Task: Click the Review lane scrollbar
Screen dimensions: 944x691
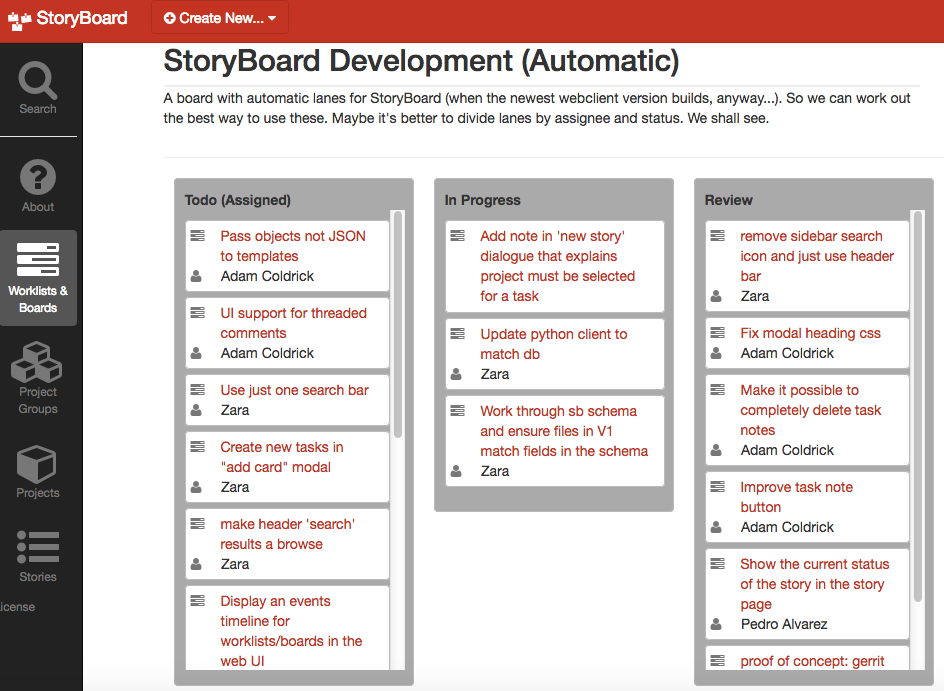Action: [x=918, y=400]
